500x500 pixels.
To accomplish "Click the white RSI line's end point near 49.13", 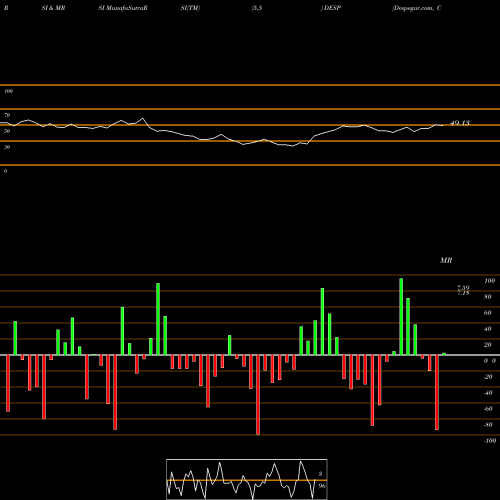I will [x=442, y=125].
